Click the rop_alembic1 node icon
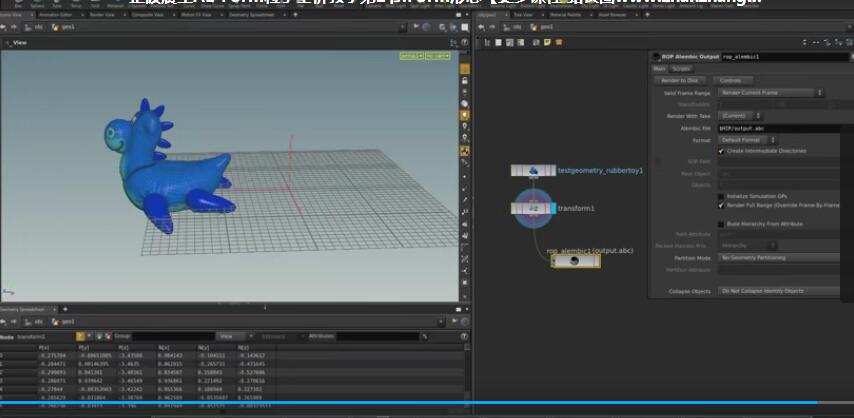 [x=575, y=261]
